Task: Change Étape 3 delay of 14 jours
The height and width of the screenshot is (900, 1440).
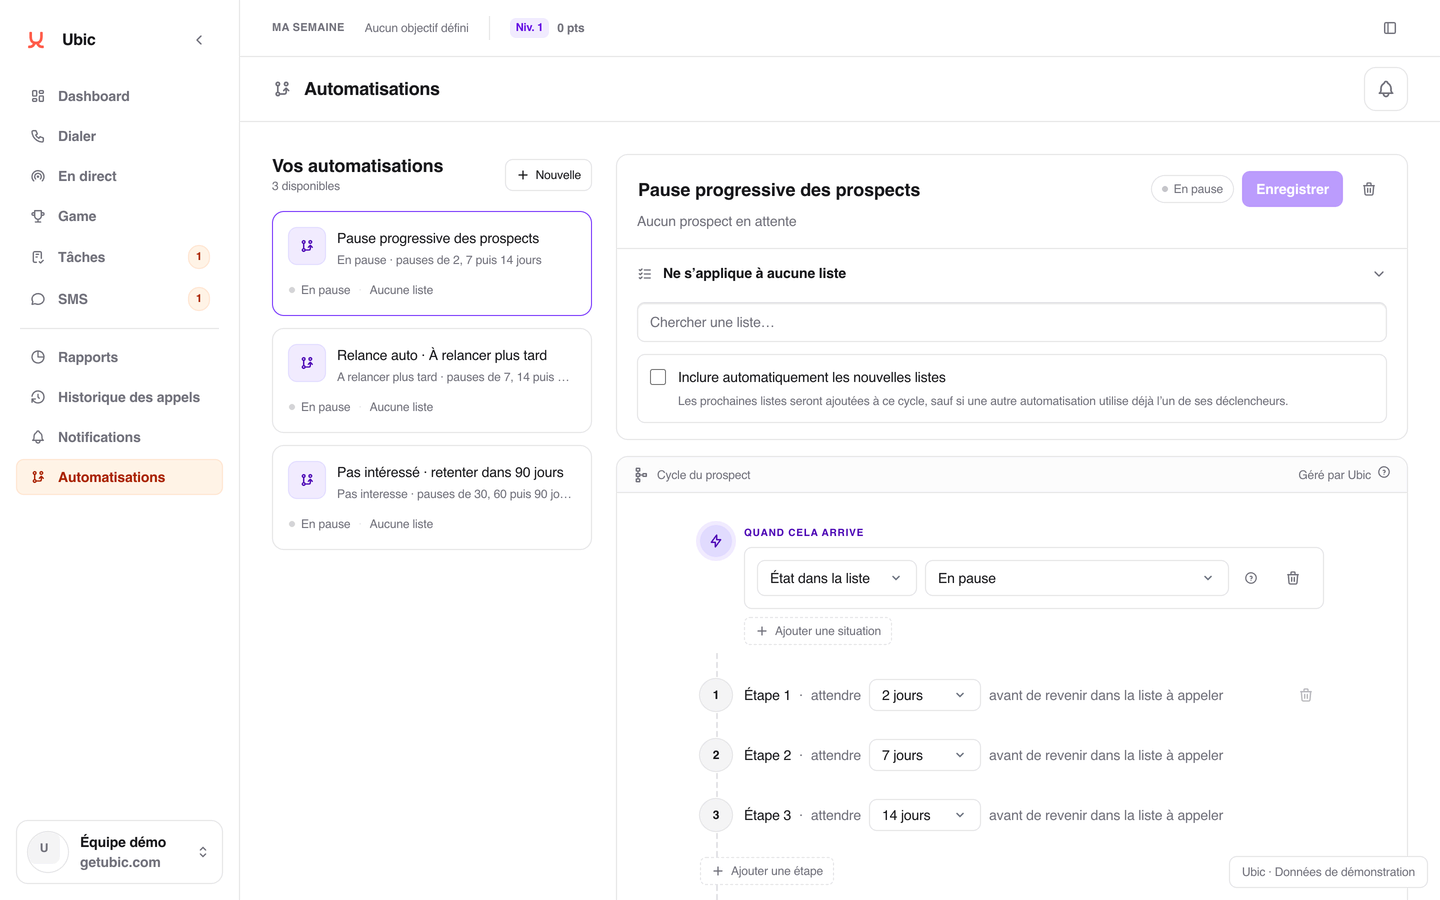Action: 924,815
